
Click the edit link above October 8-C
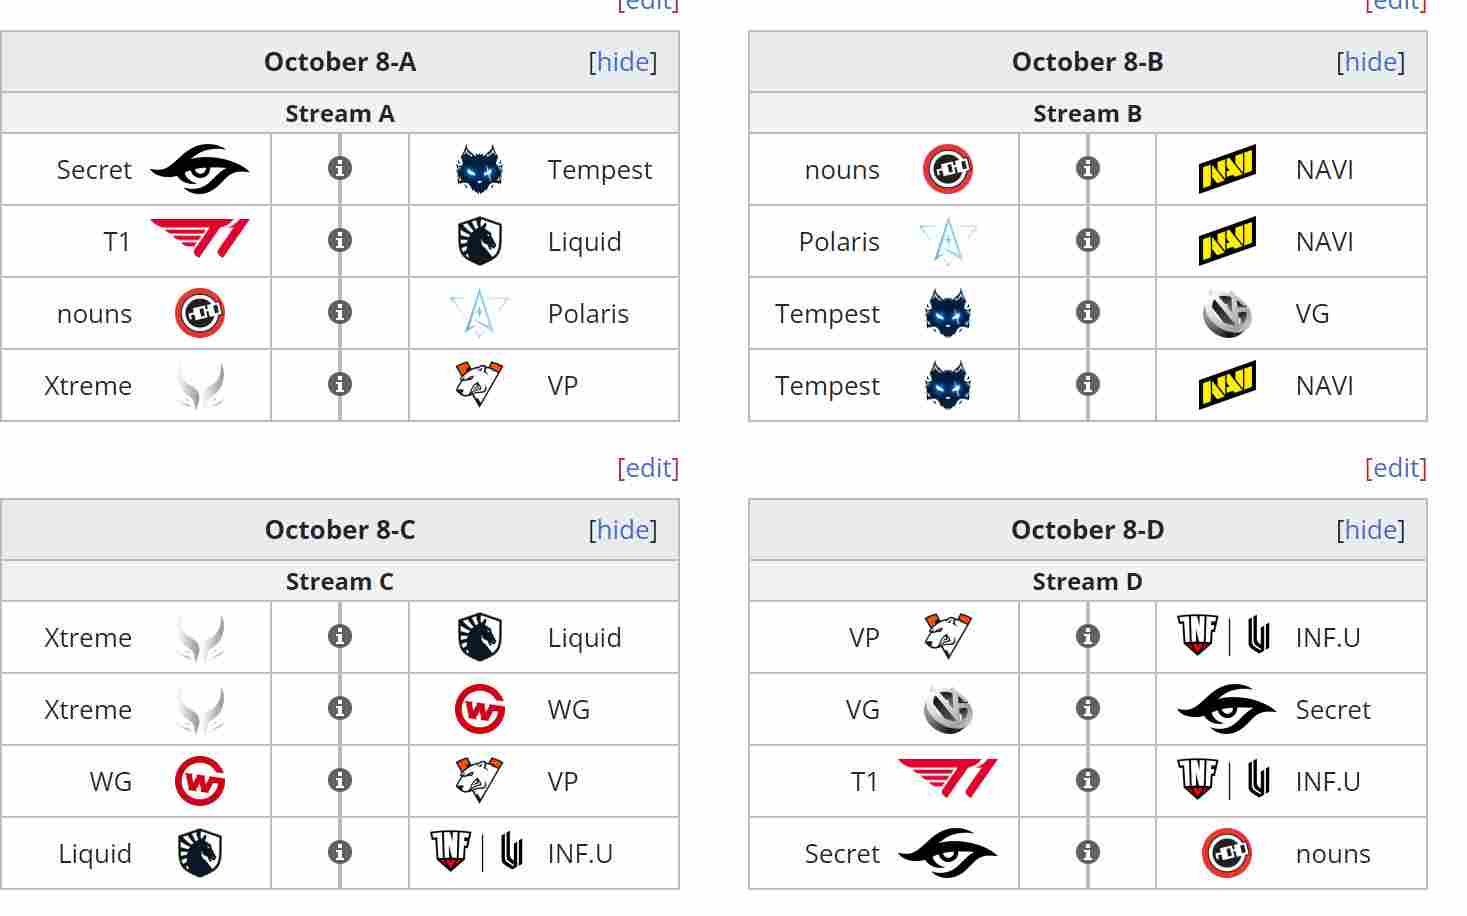(649, 467)
